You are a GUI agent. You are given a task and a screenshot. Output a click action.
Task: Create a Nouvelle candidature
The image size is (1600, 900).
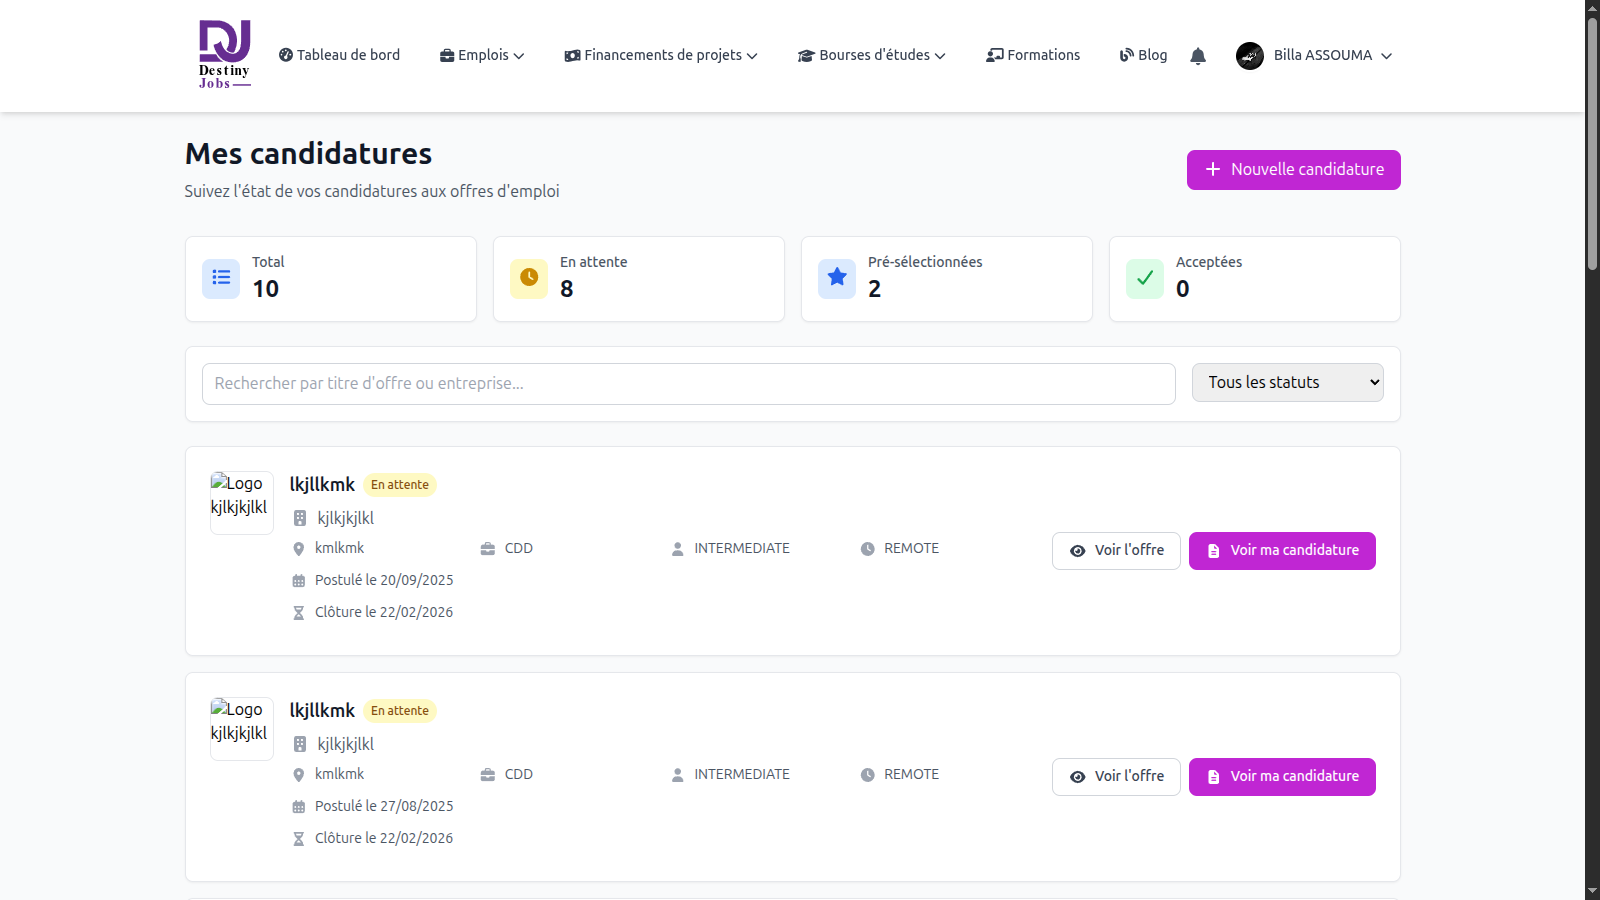[1293, 170]
